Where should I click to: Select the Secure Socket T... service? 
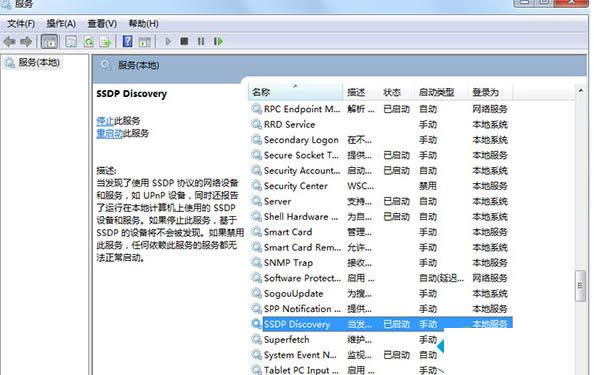[381, 155]
